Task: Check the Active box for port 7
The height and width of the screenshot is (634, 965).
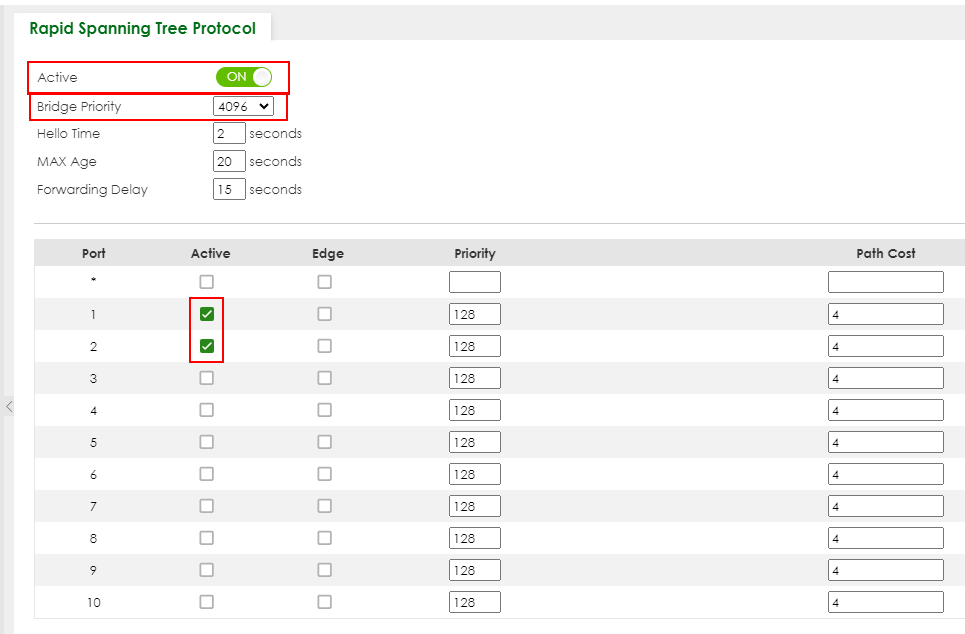Action: (x=207, y=506)
